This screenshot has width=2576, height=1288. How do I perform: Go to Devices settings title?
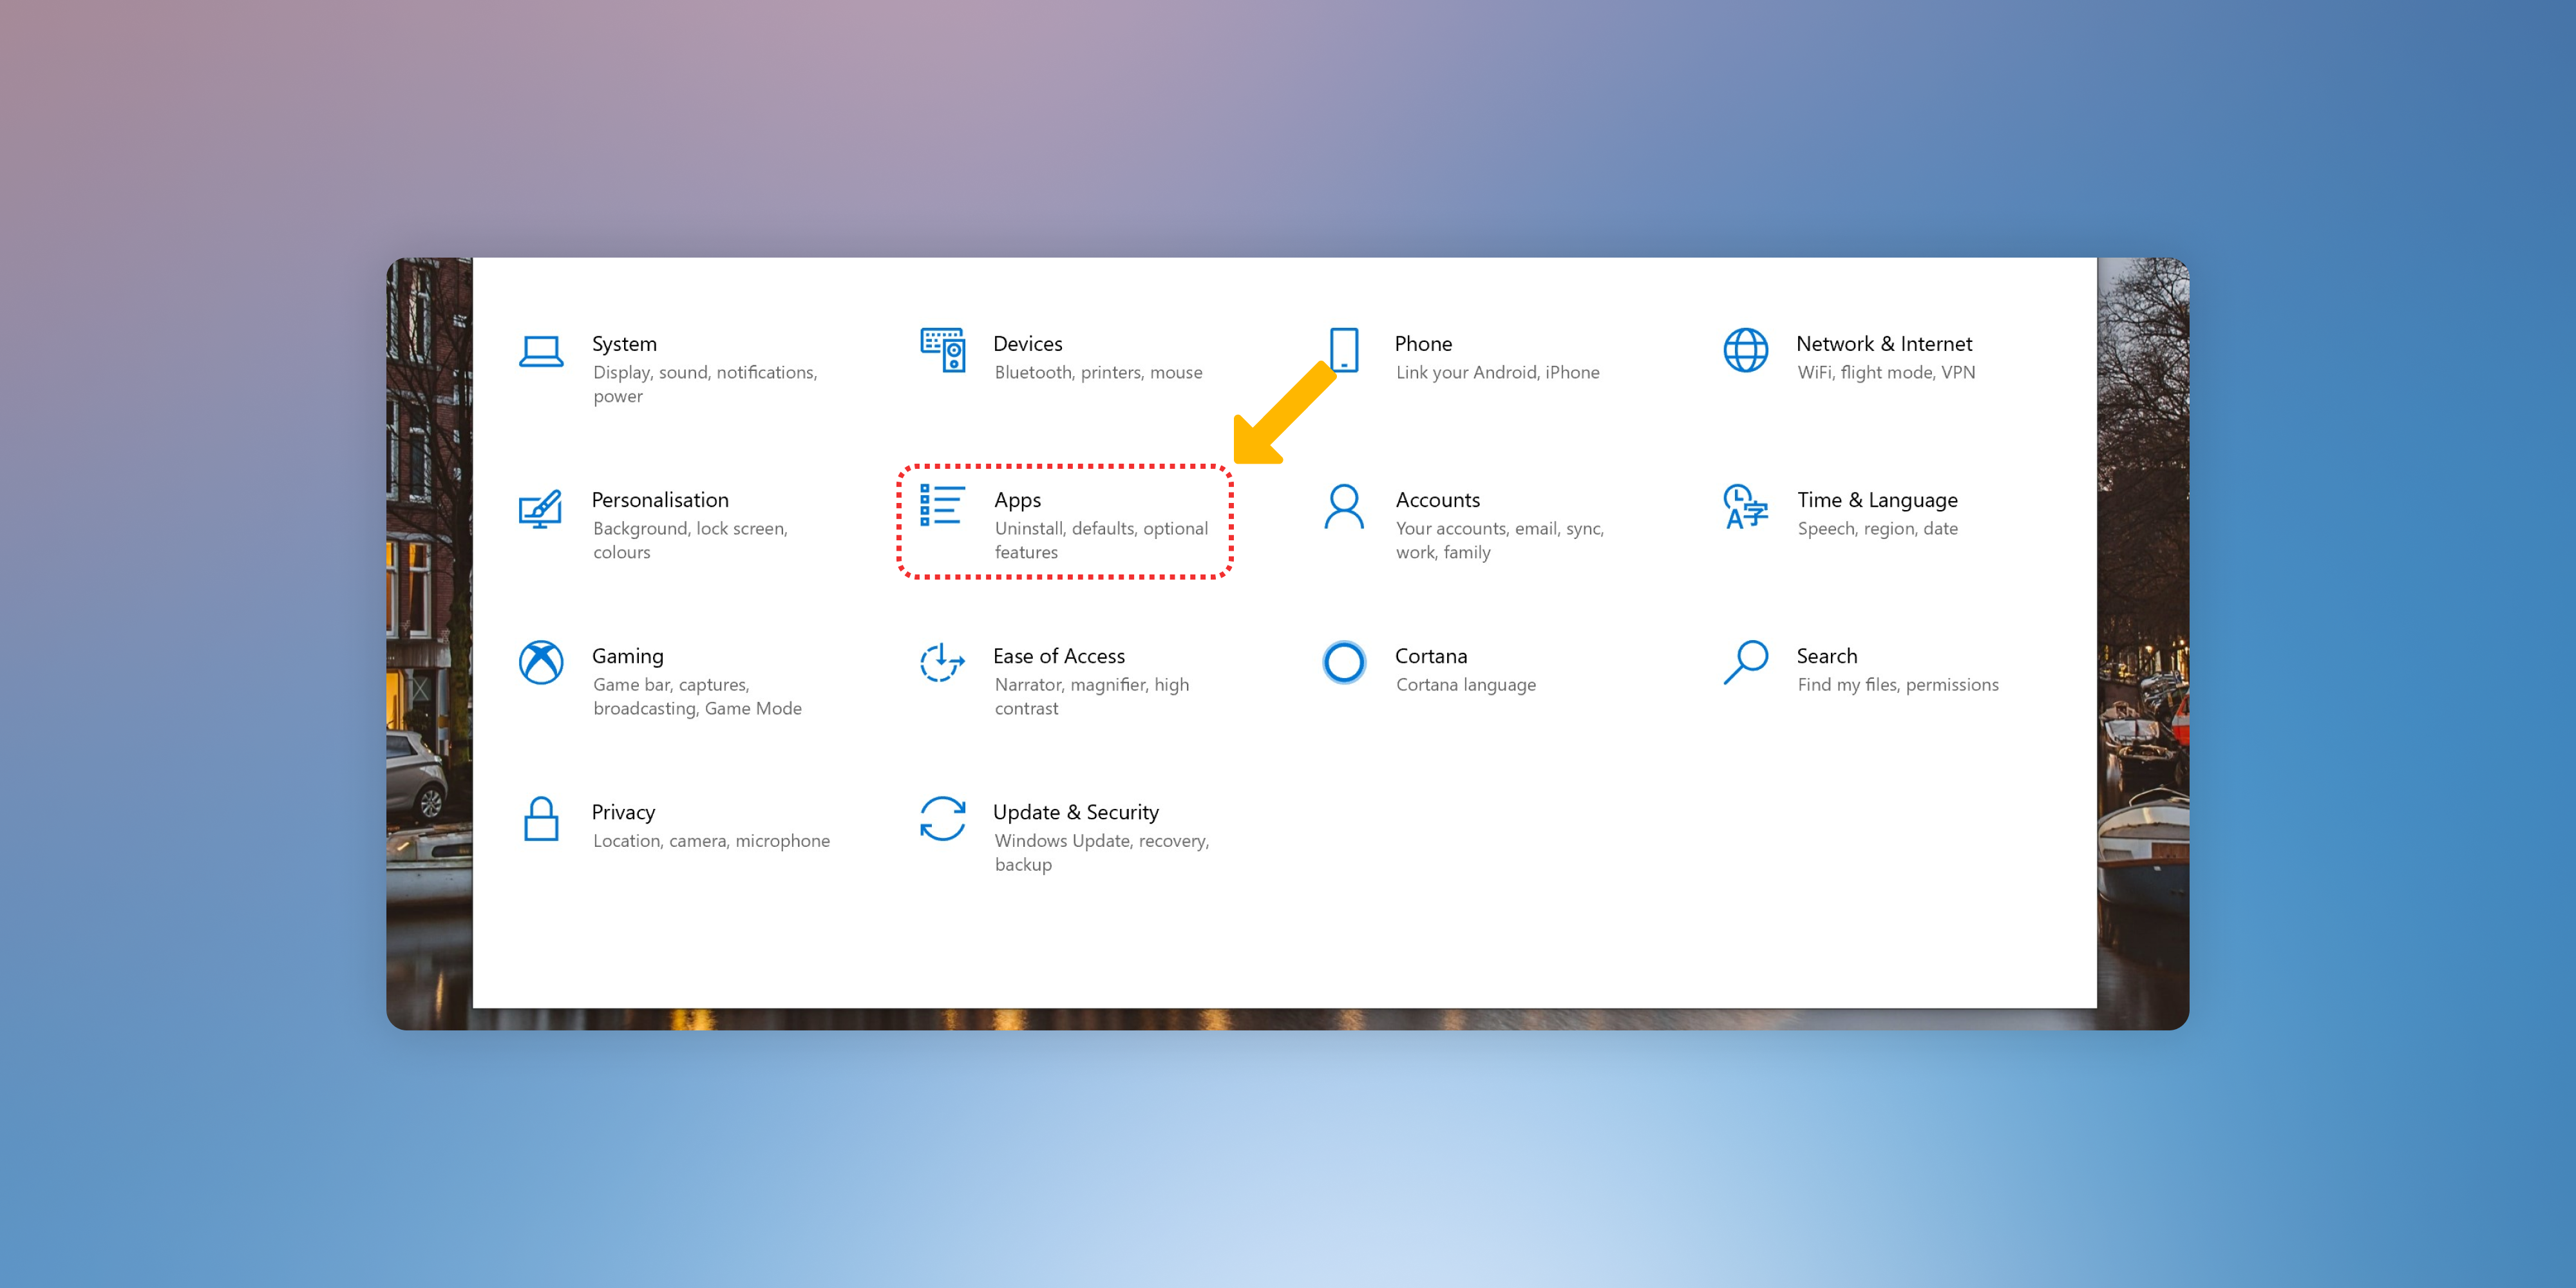pyautogui.click(x=1028, y=344)
